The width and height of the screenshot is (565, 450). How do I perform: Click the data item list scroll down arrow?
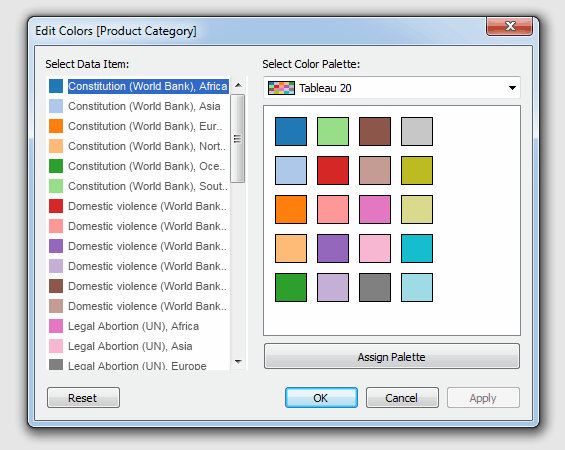238,361
